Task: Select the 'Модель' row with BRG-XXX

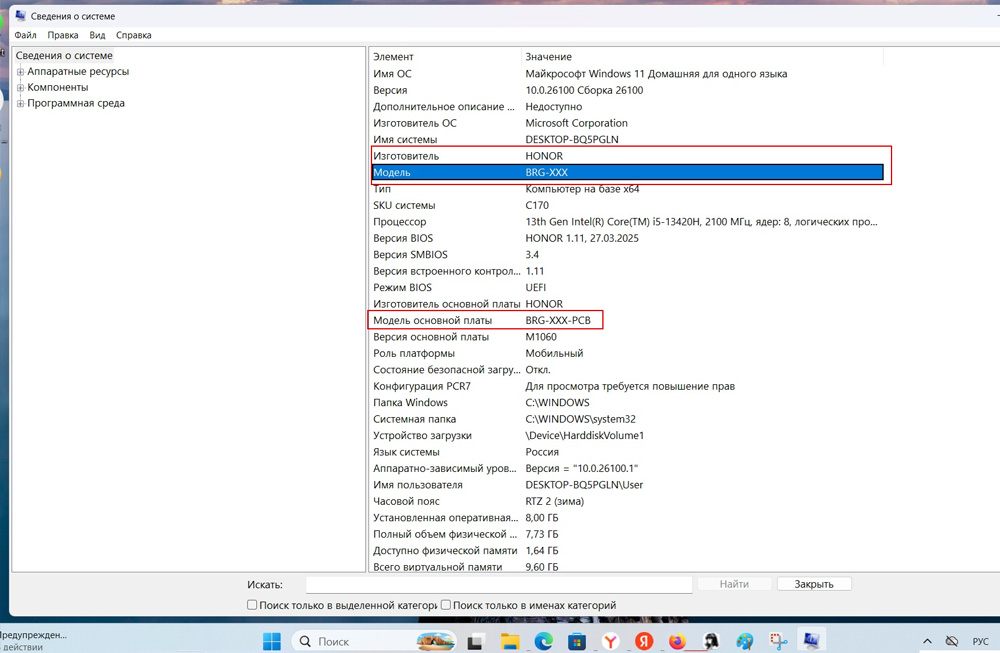Action: coord(628,172)
